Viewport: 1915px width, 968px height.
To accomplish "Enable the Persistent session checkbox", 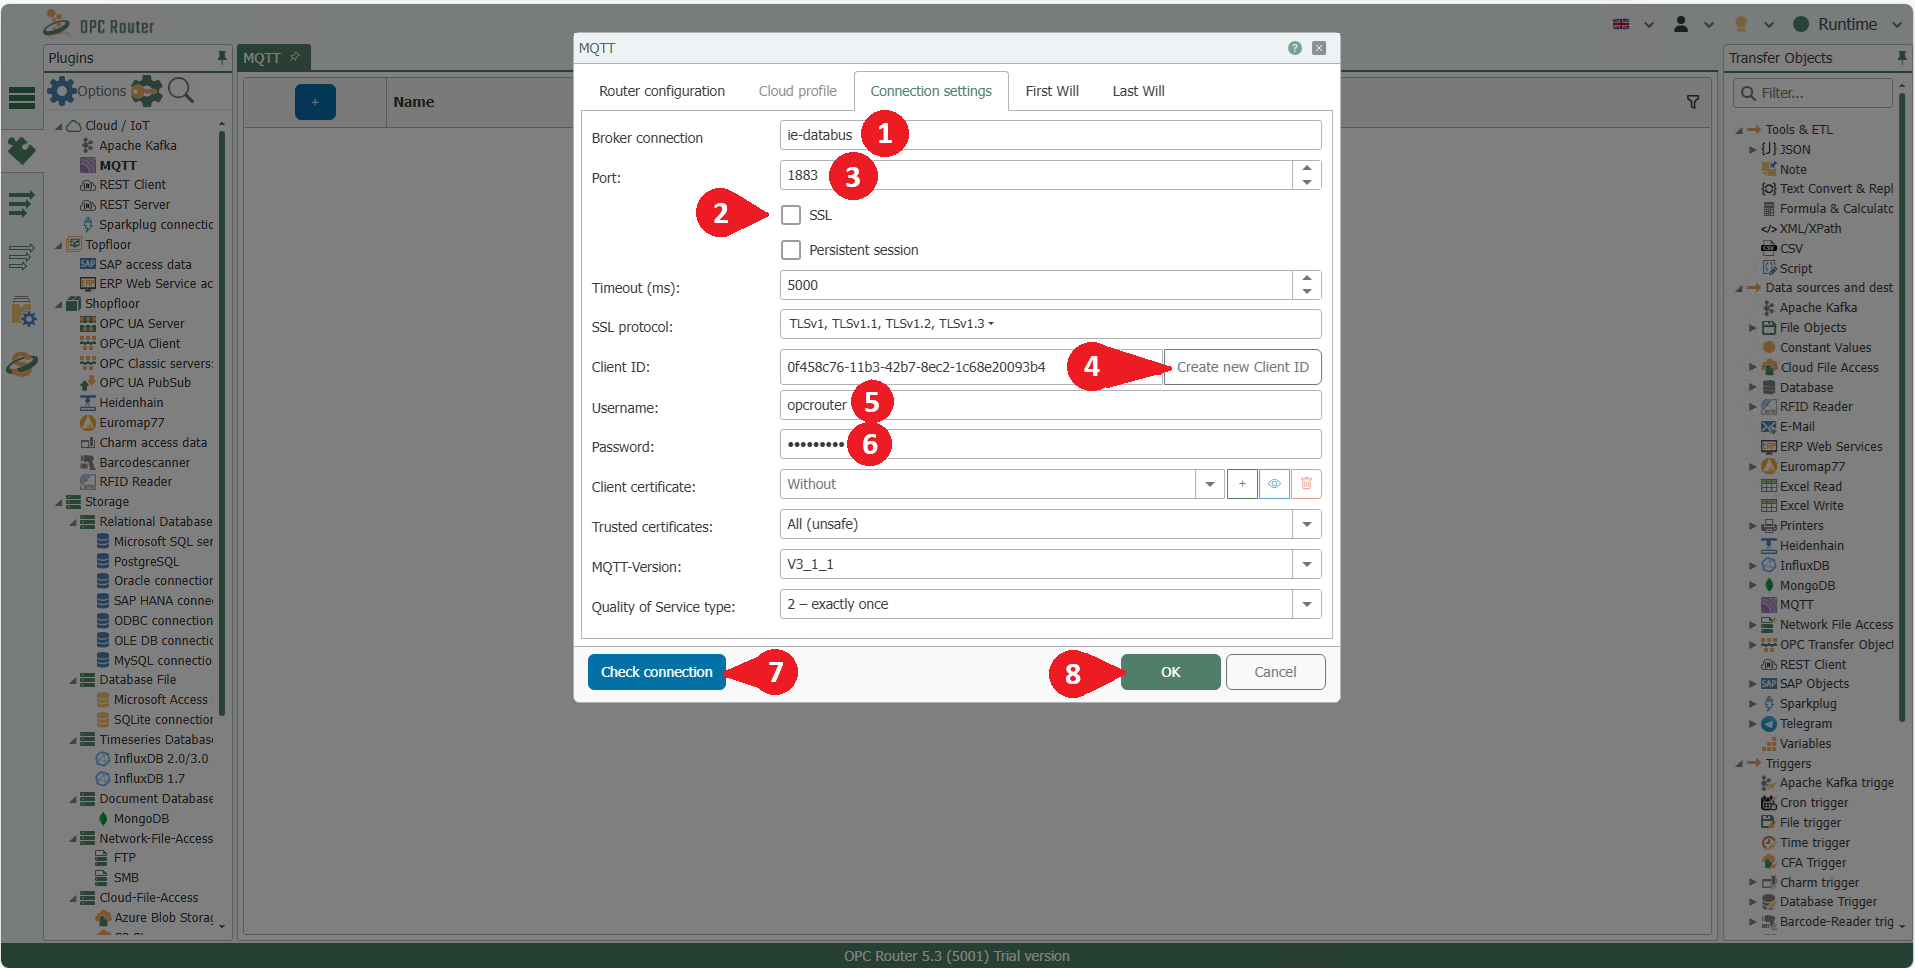I will pos(791,250).
